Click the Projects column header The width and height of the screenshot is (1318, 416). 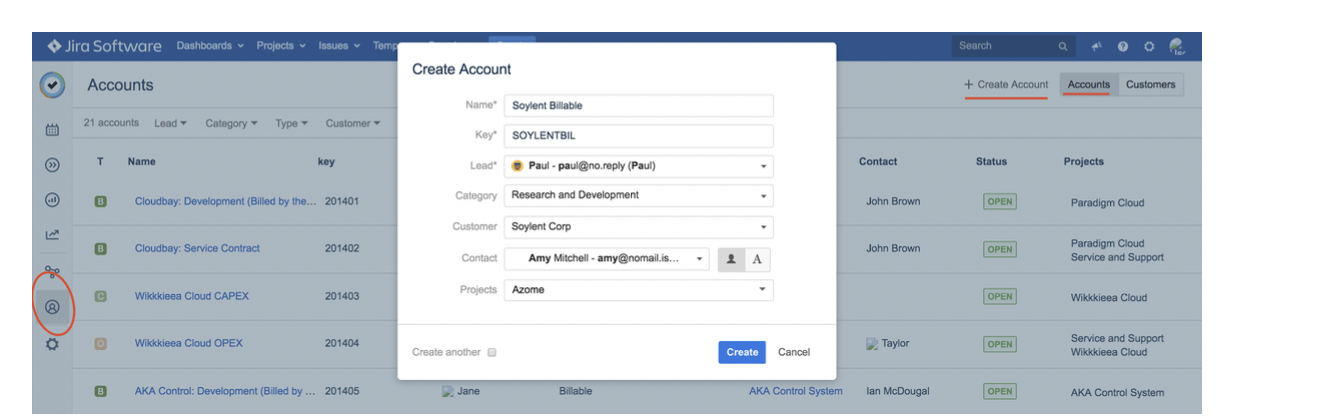(1084, 162)
